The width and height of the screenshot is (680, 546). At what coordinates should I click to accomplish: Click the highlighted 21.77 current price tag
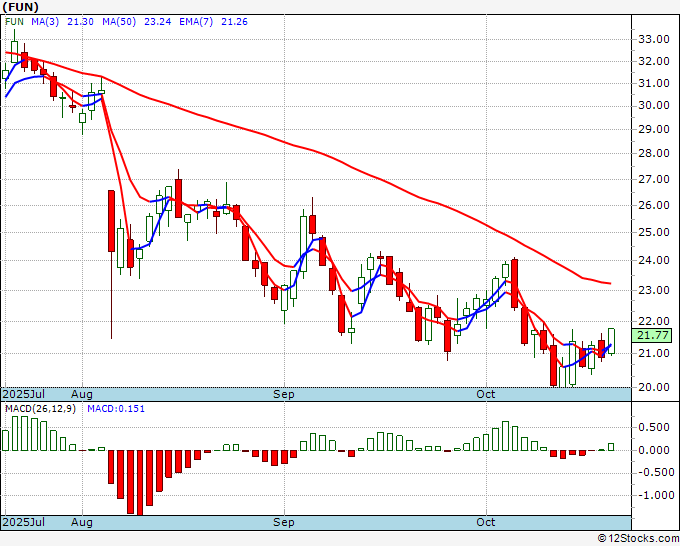click(652, 335)
